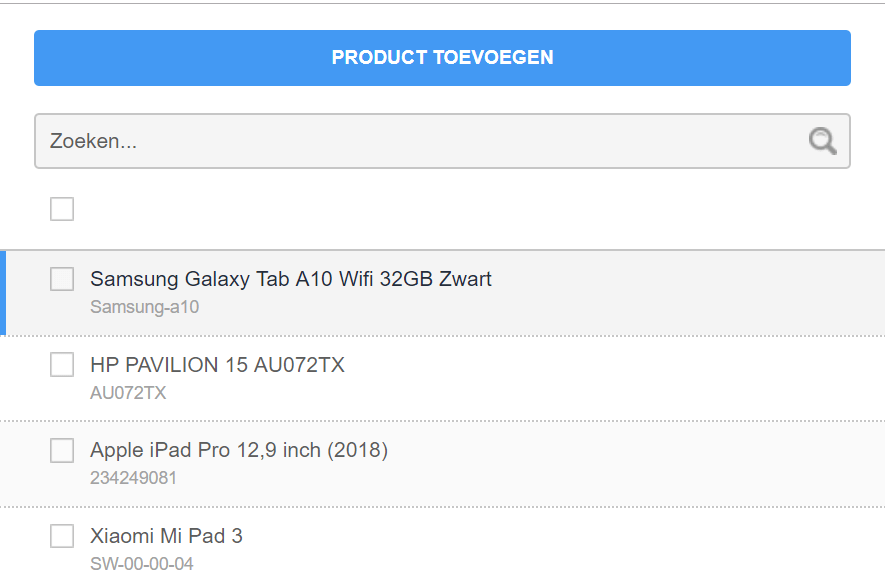Click the AU072TX SKU code
Image resolution: width=885 pixels, height=580 pixels.
pos(128,393)
